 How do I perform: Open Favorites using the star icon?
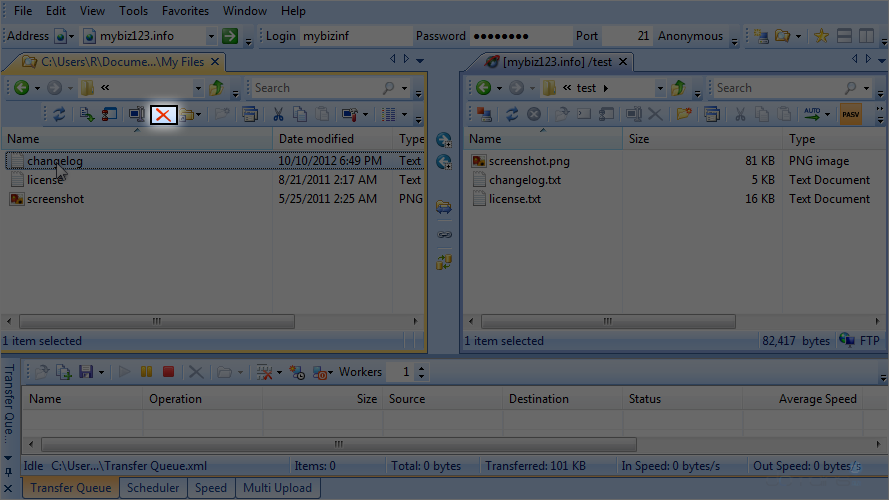pyautogui.click(x=821, y=36)
